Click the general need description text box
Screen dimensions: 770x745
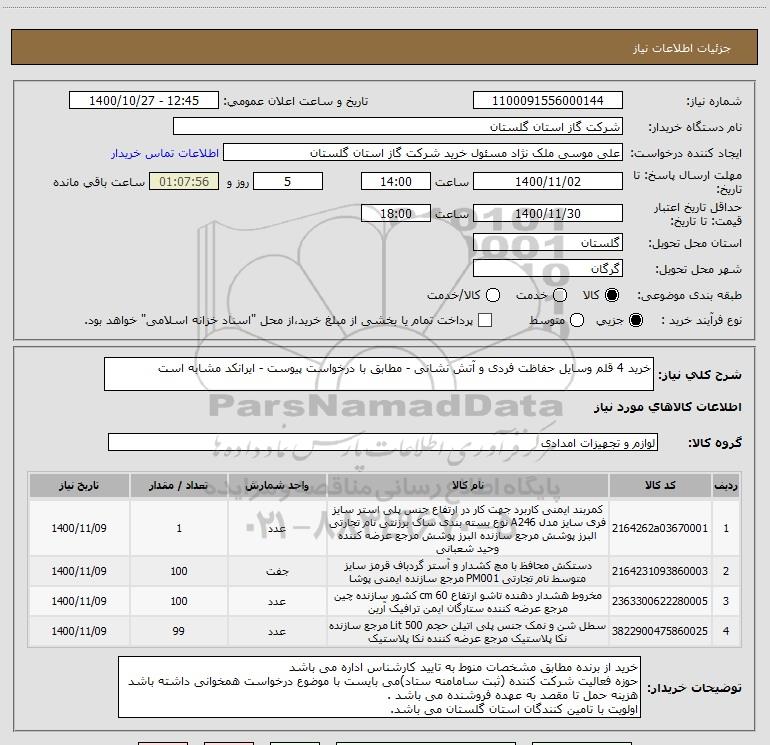379,374
